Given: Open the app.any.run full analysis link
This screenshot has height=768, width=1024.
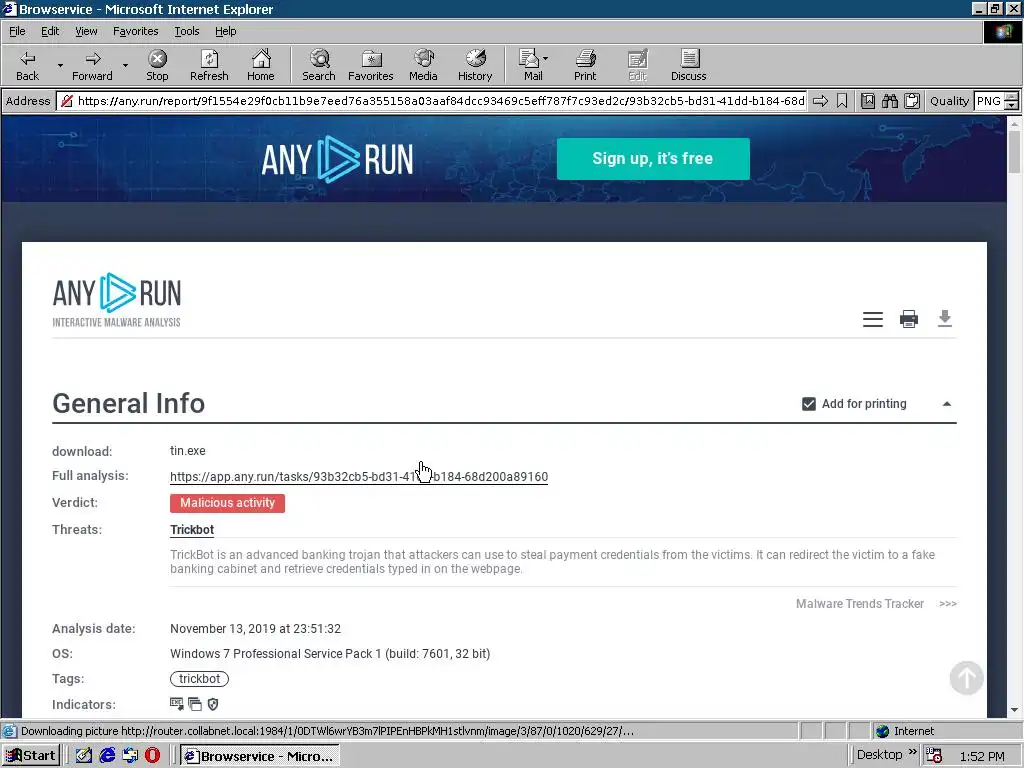Looking at the screenshot, I should point(359,477).
